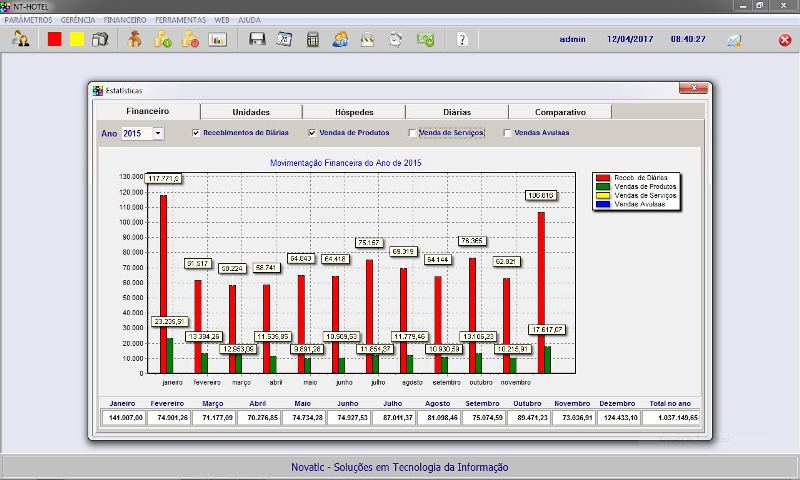Image resolution: width=800 pixels, height=480 pixels.
Task: Enable Vendas Avulsas checkbox
Action: (x=507, y=133)
